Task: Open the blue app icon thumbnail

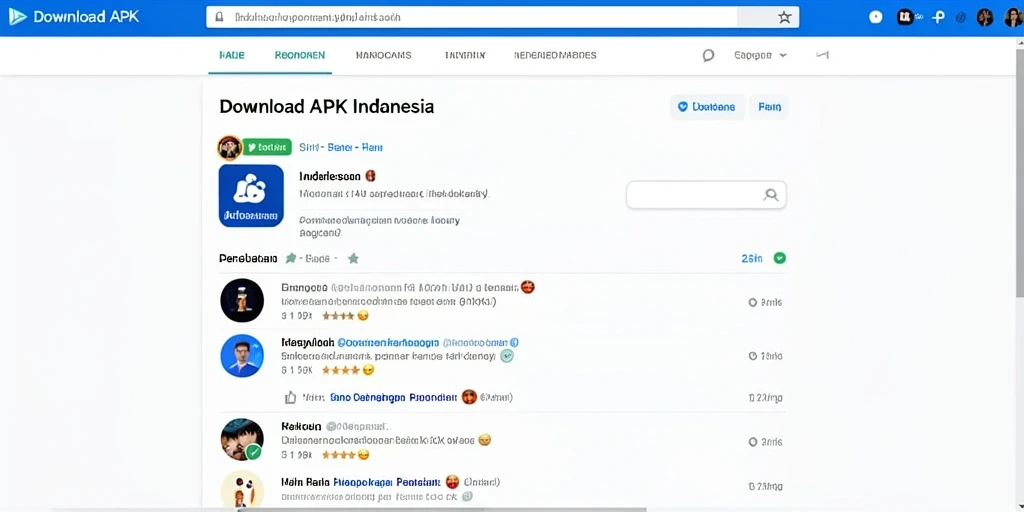Action: [251, 195]
